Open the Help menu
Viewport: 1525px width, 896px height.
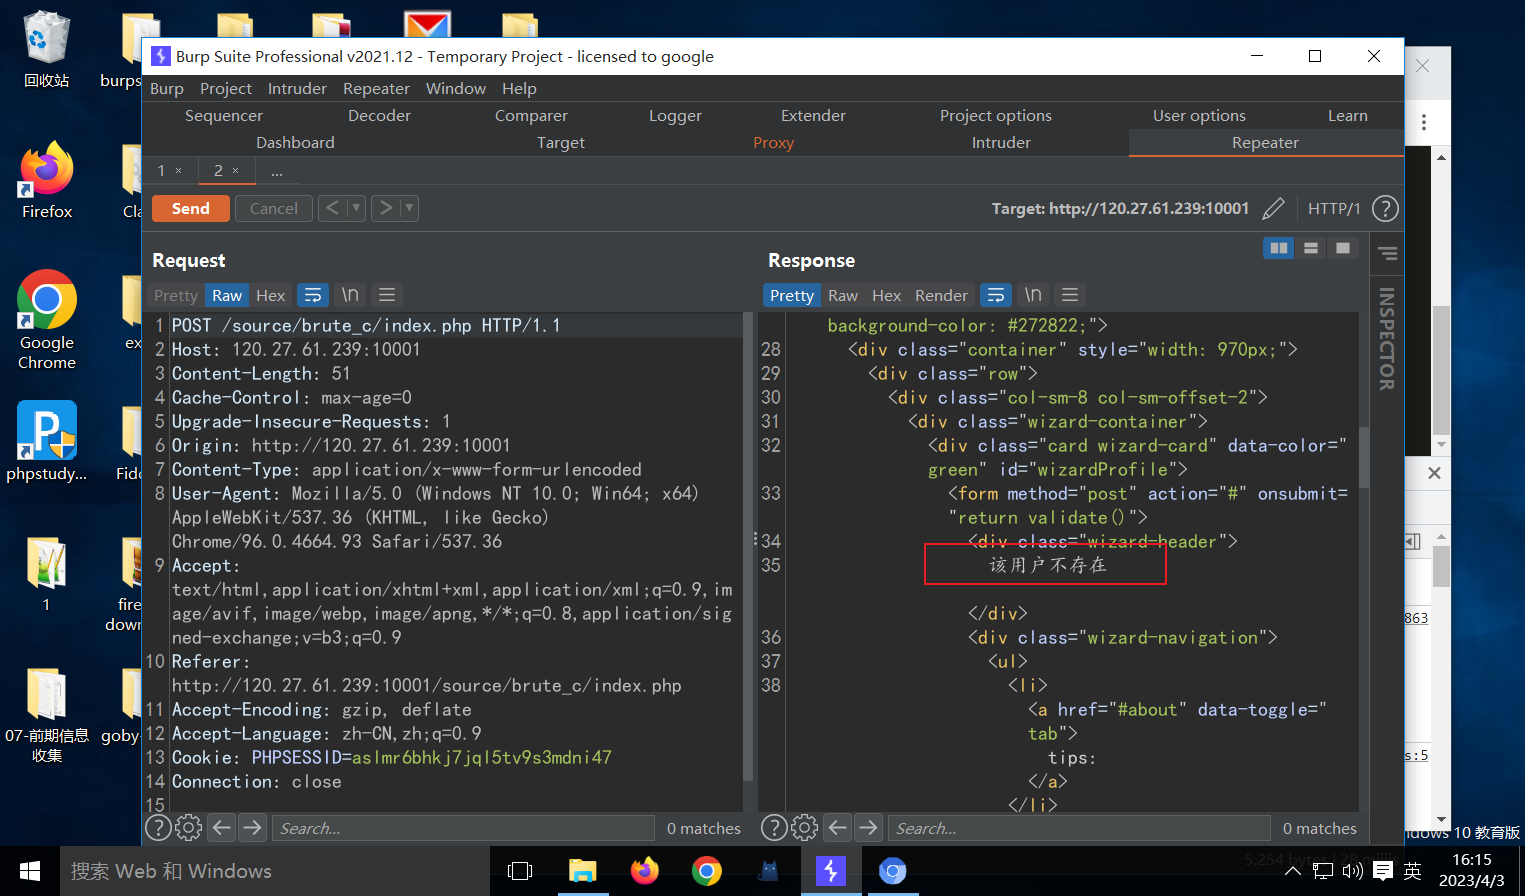(519, 88)
